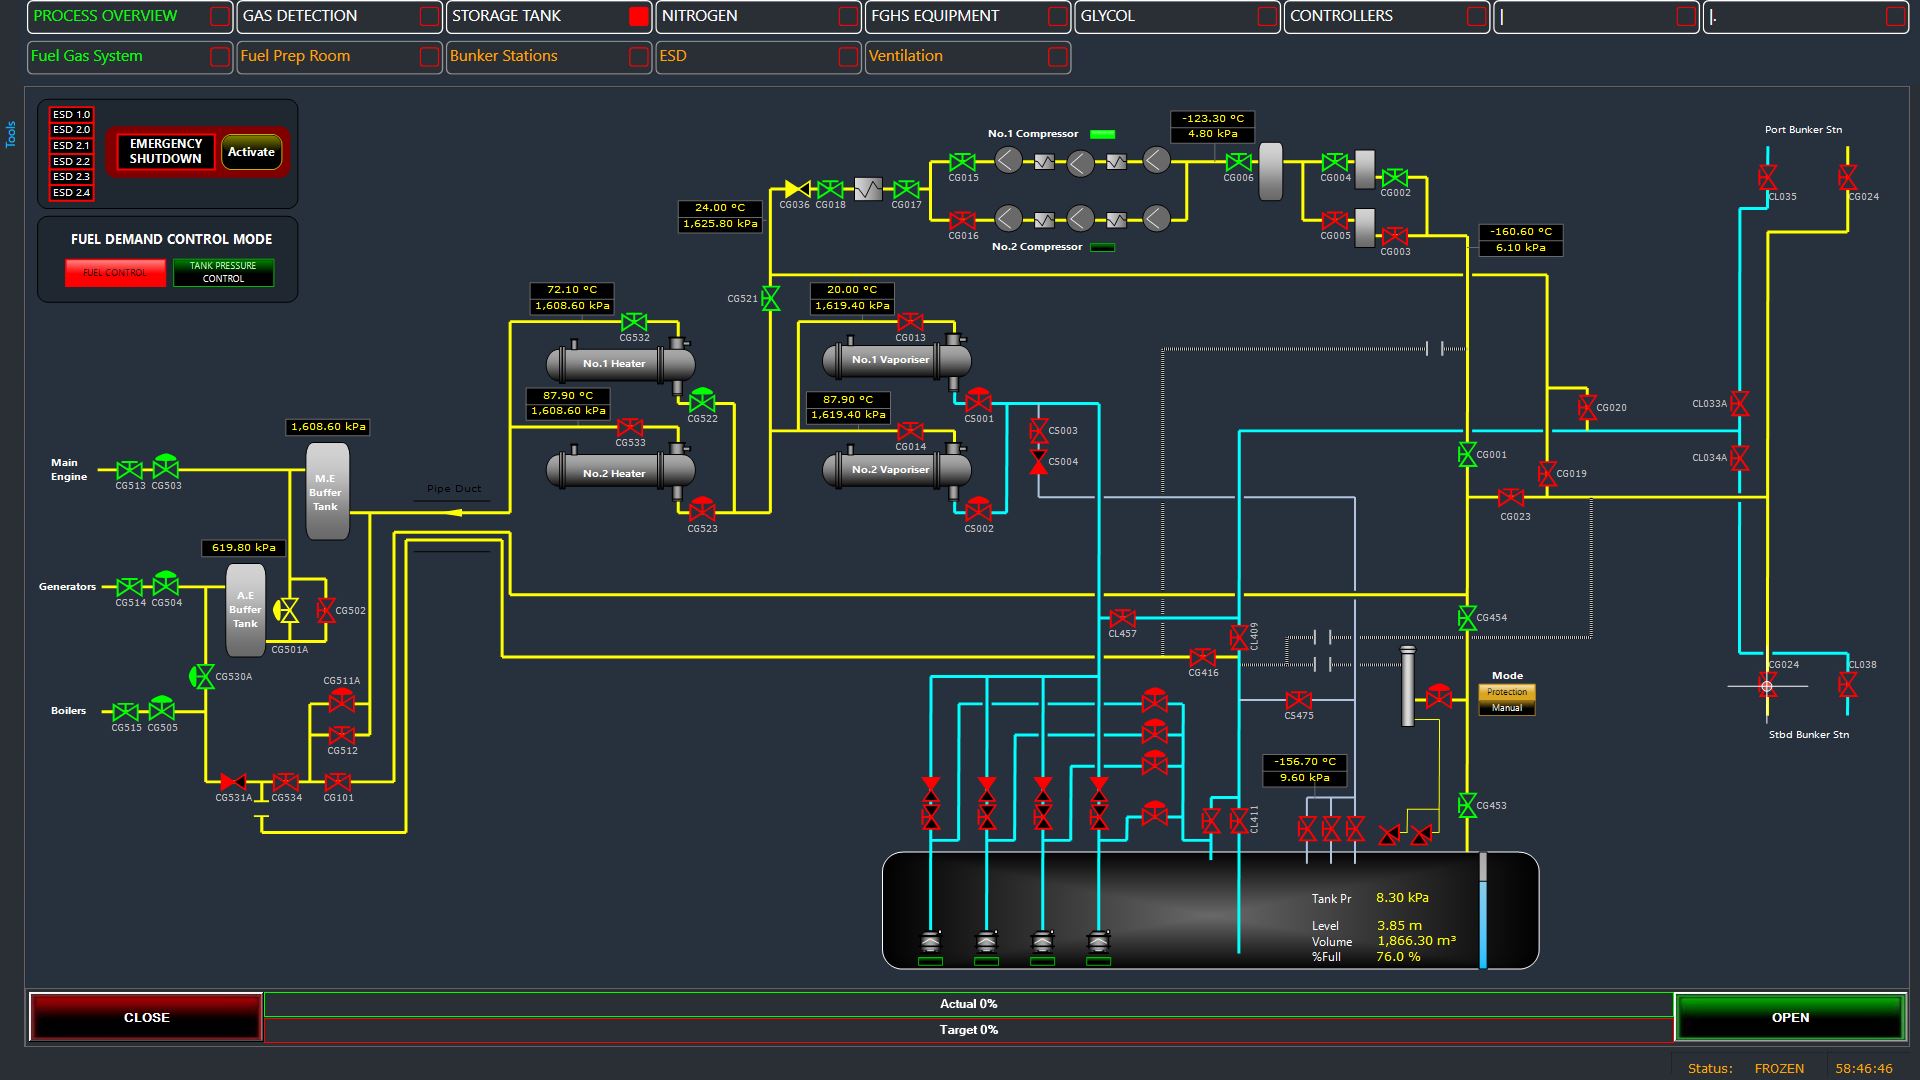Select valve CG020 near port bunker

coord(1587,407)
